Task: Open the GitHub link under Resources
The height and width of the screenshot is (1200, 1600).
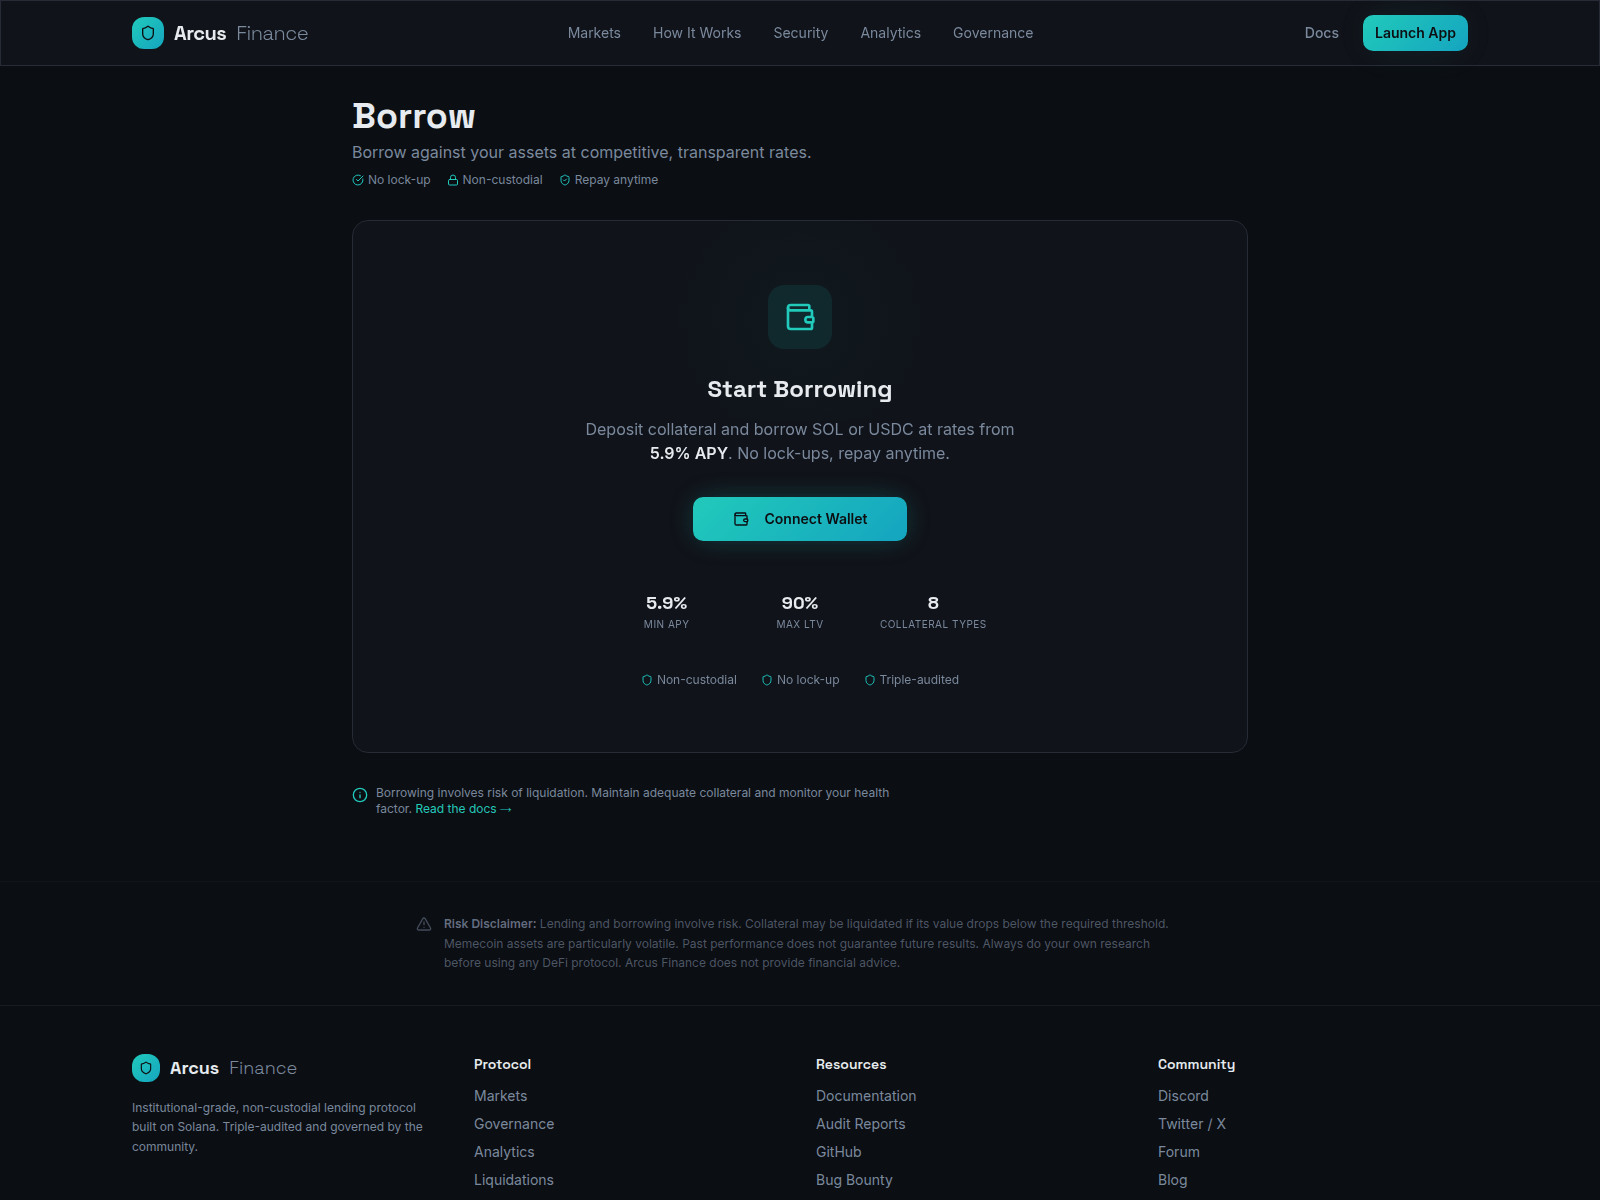Action: [838, 1152]
